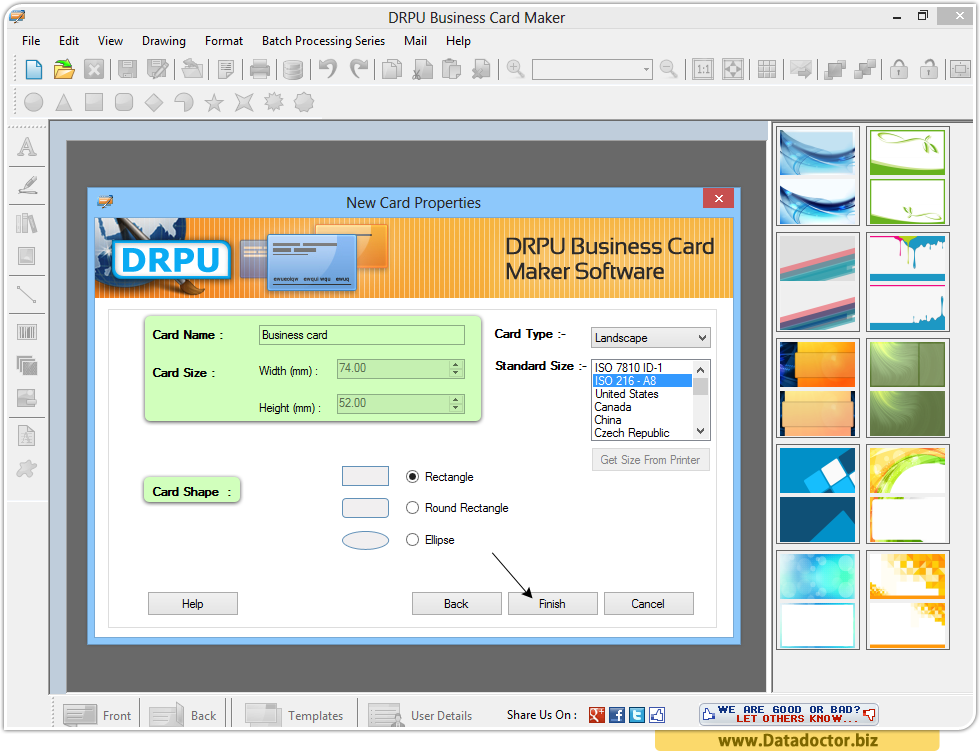Select the Text tool in left sidebar

pyautogui.click(x=27, y=147)
